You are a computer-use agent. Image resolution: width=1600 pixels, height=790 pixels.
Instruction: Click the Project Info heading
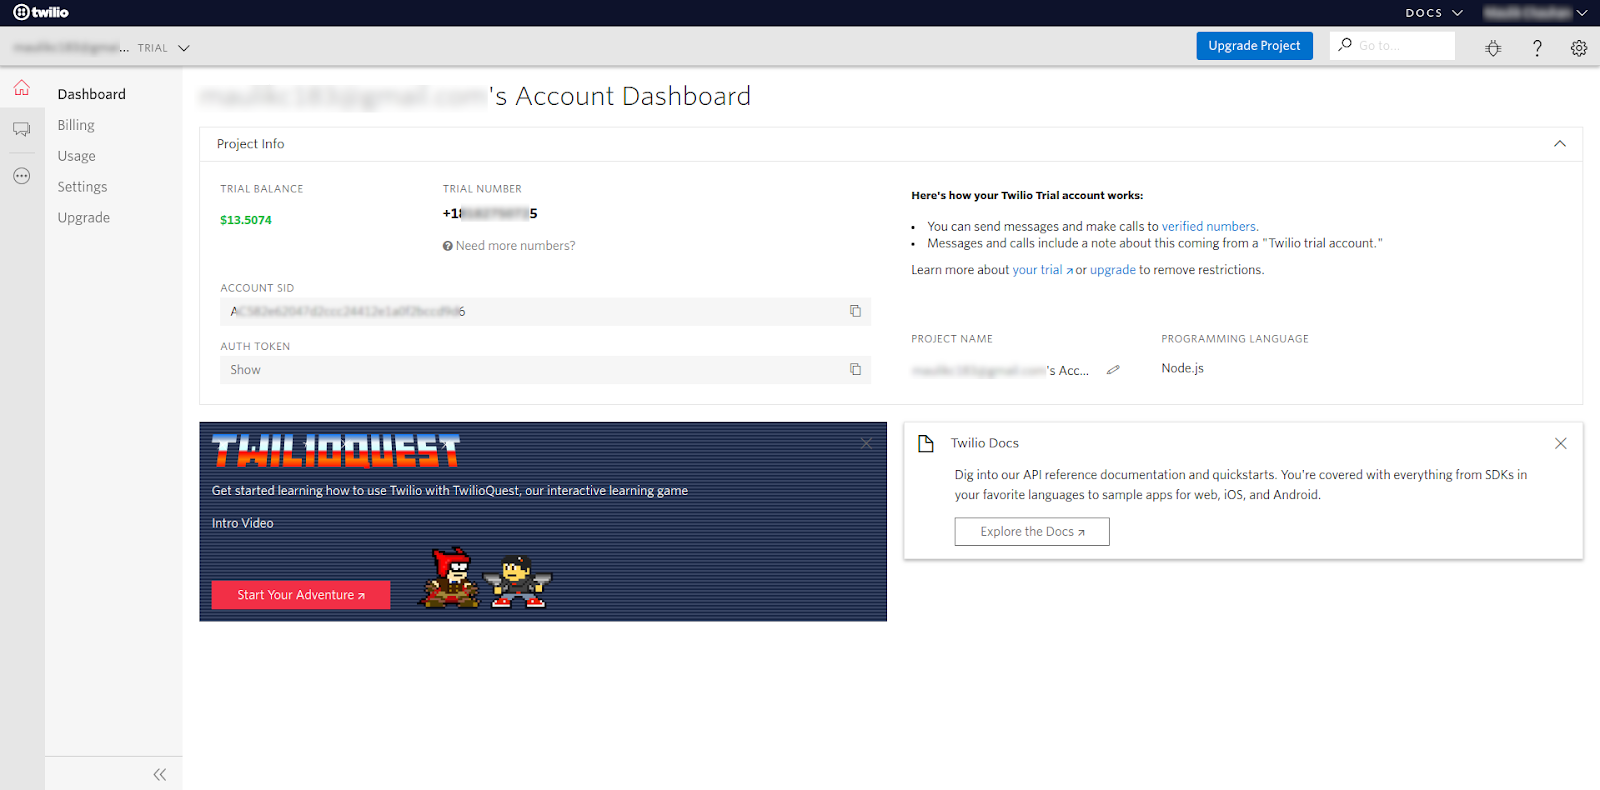coord(250,144)
